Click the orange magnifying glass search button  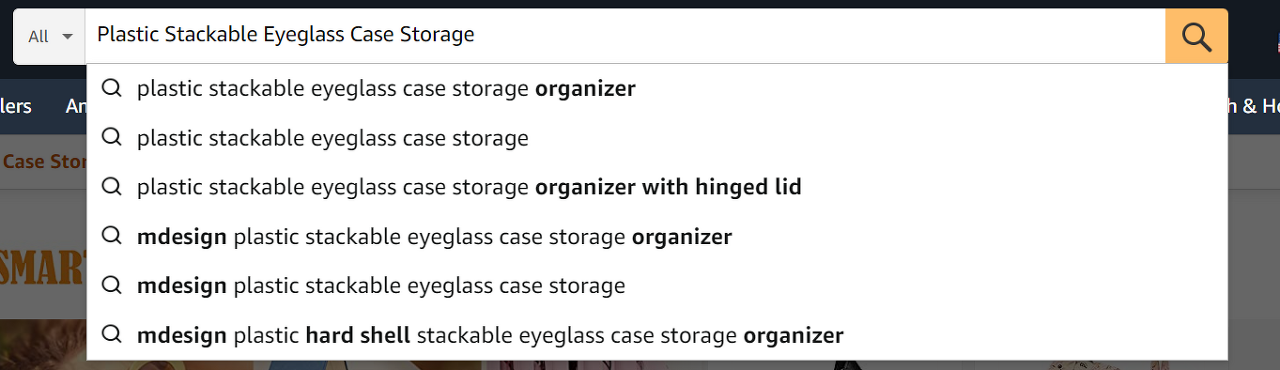point(1196,36)
